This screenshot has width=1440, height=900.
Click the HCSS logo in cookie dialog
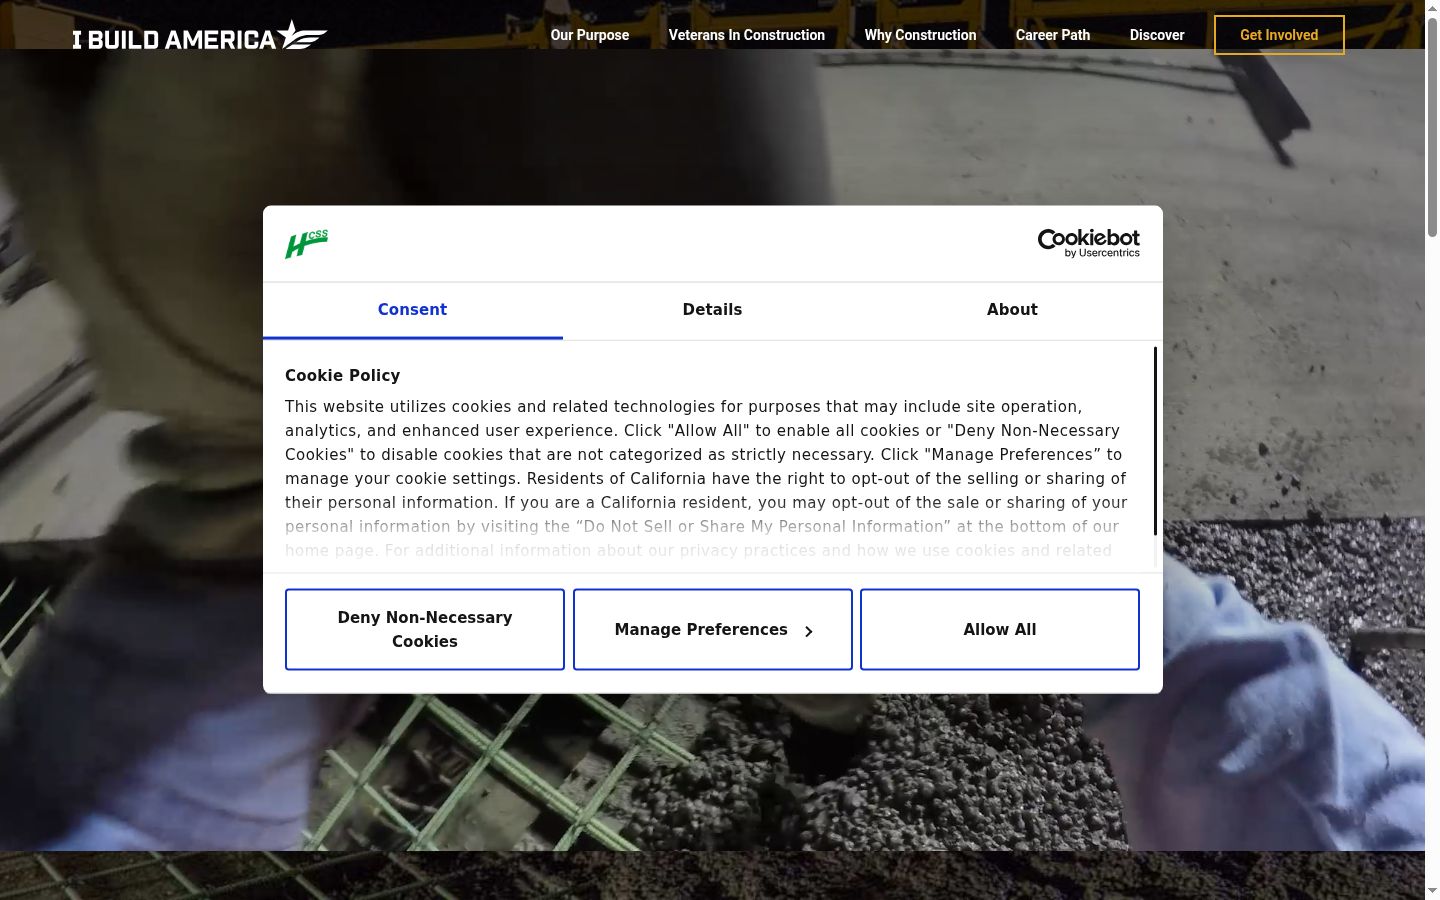[x=306, y=244]
